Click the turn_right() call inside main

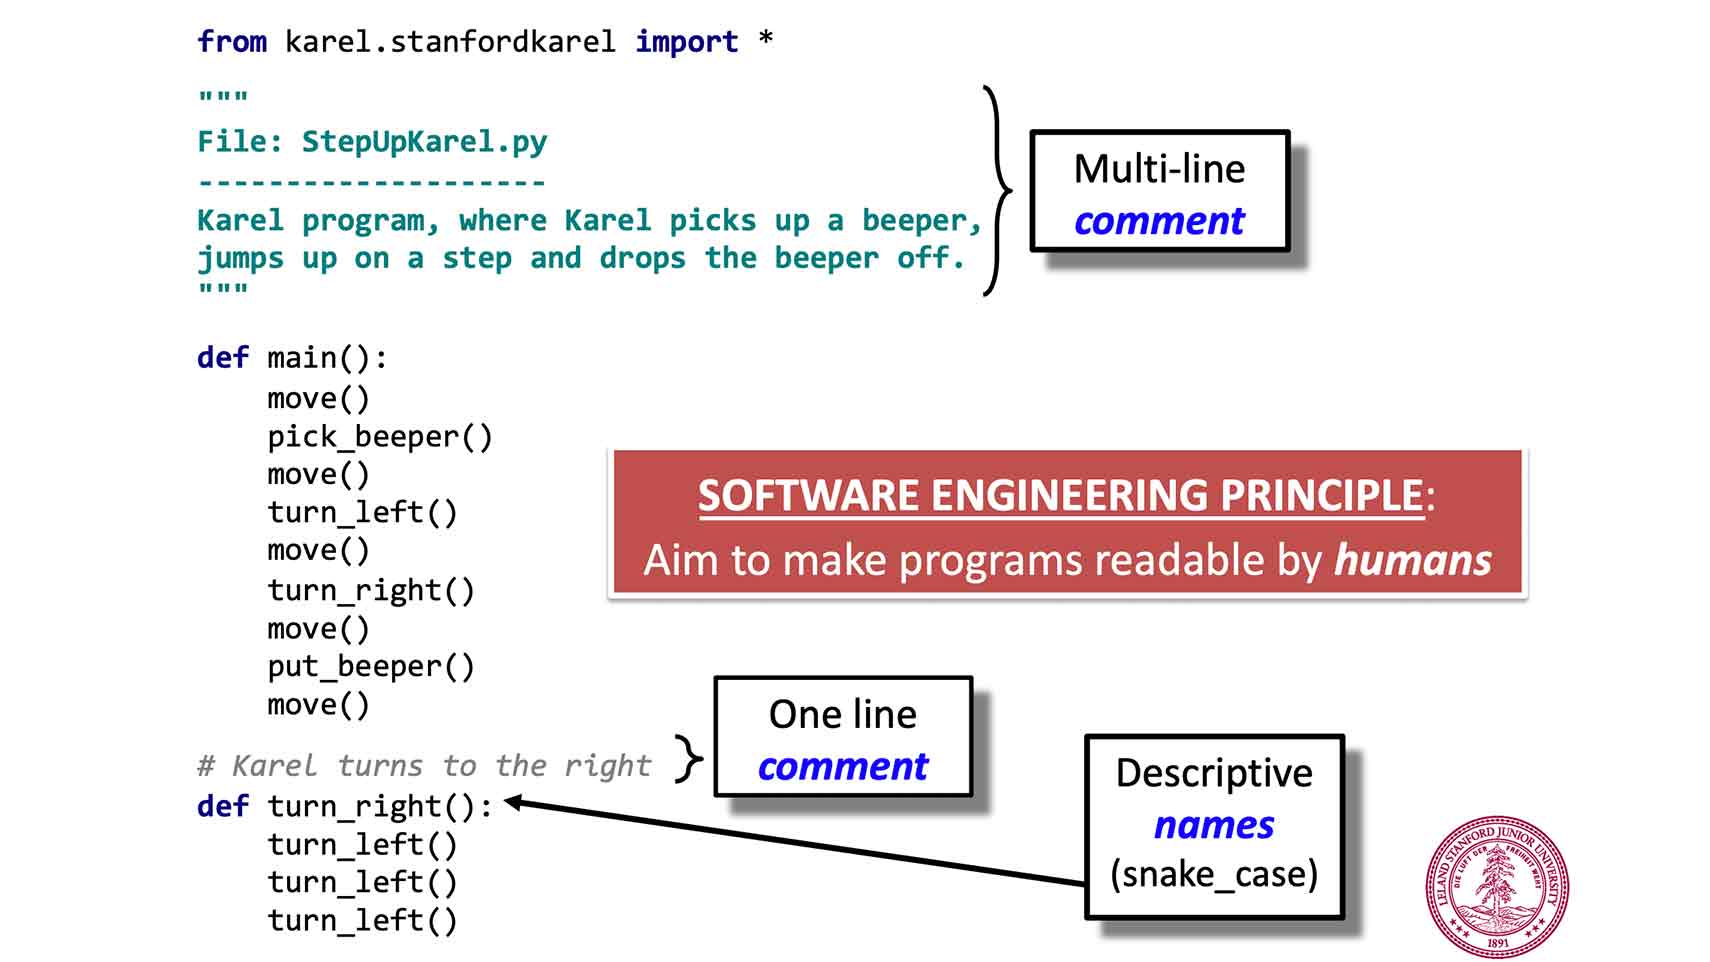371,590
